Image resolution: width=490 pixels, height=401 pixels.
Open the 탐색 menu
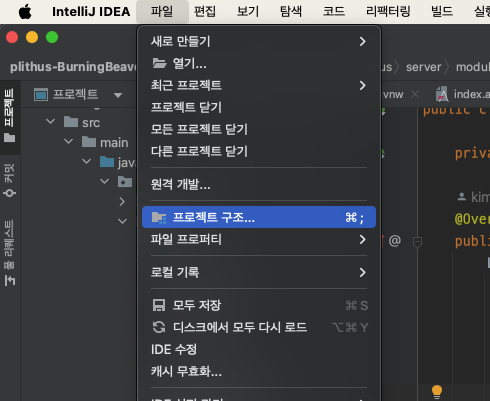coord(291,11)
